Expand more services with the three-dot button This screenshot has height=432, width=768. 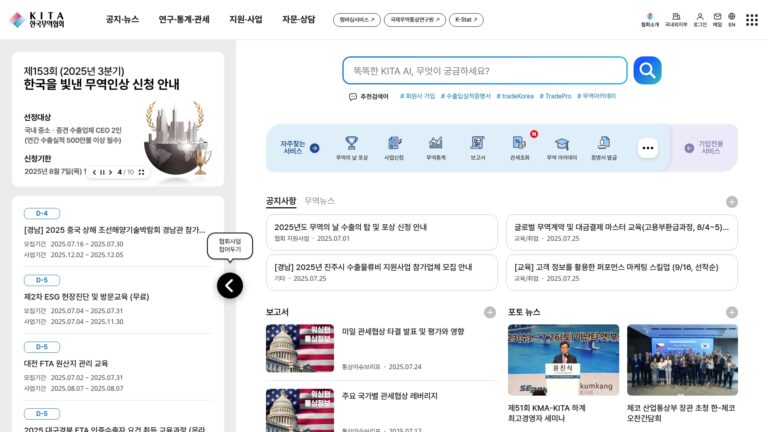648,148
